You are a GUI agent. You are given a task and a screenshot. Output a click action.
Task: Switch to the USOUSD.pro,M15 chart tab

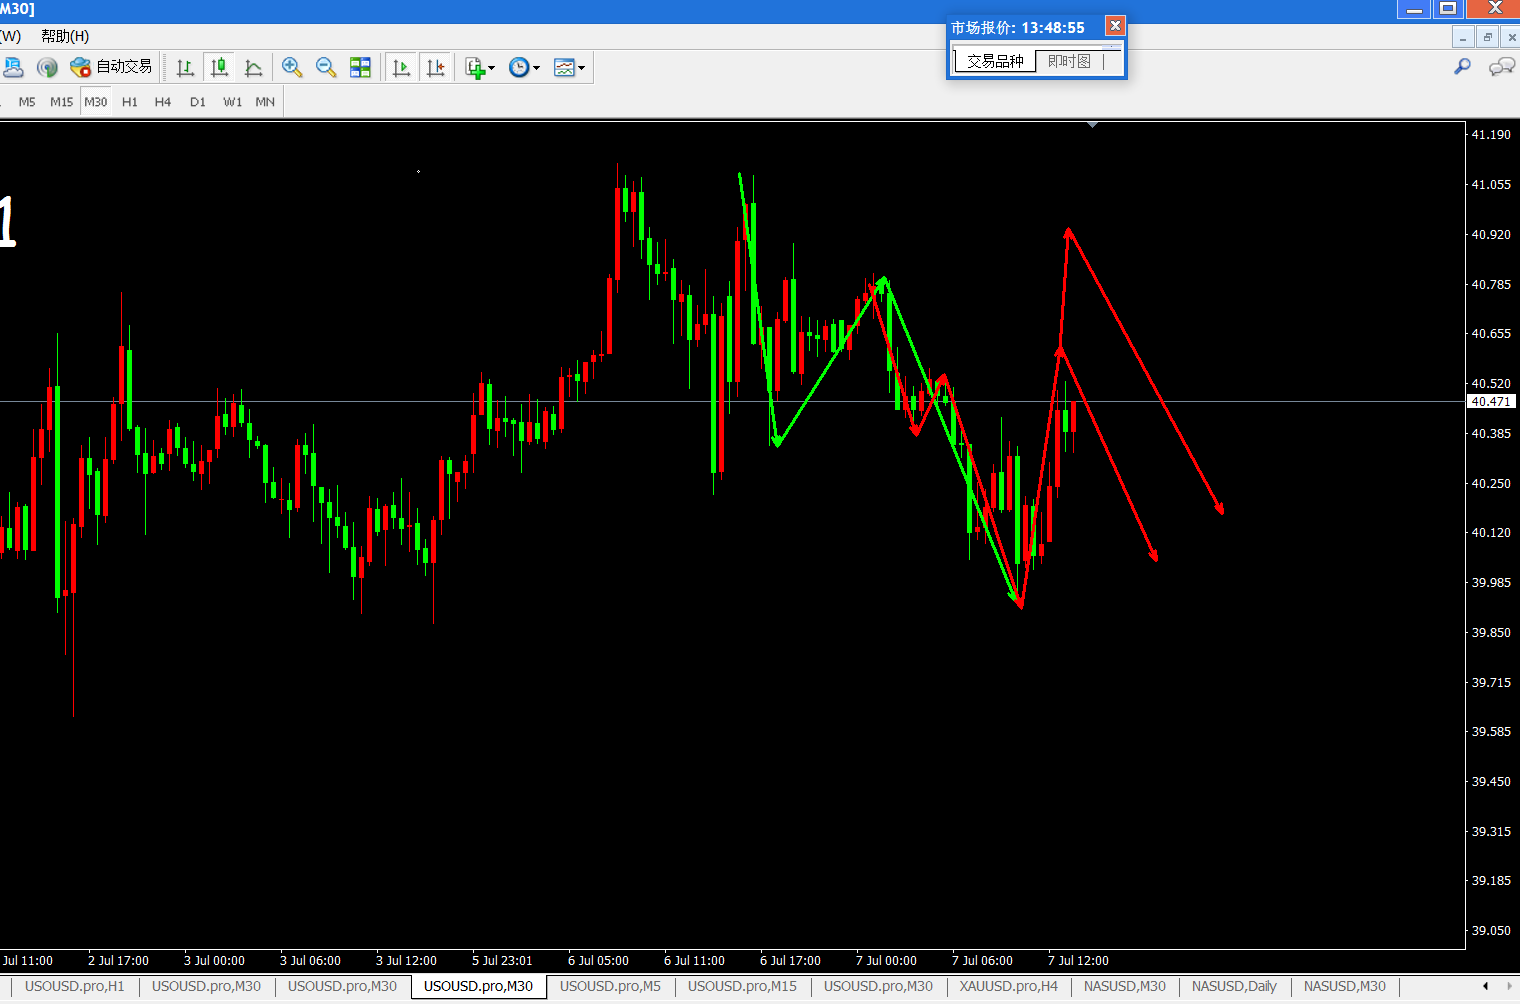pos(742,986)
